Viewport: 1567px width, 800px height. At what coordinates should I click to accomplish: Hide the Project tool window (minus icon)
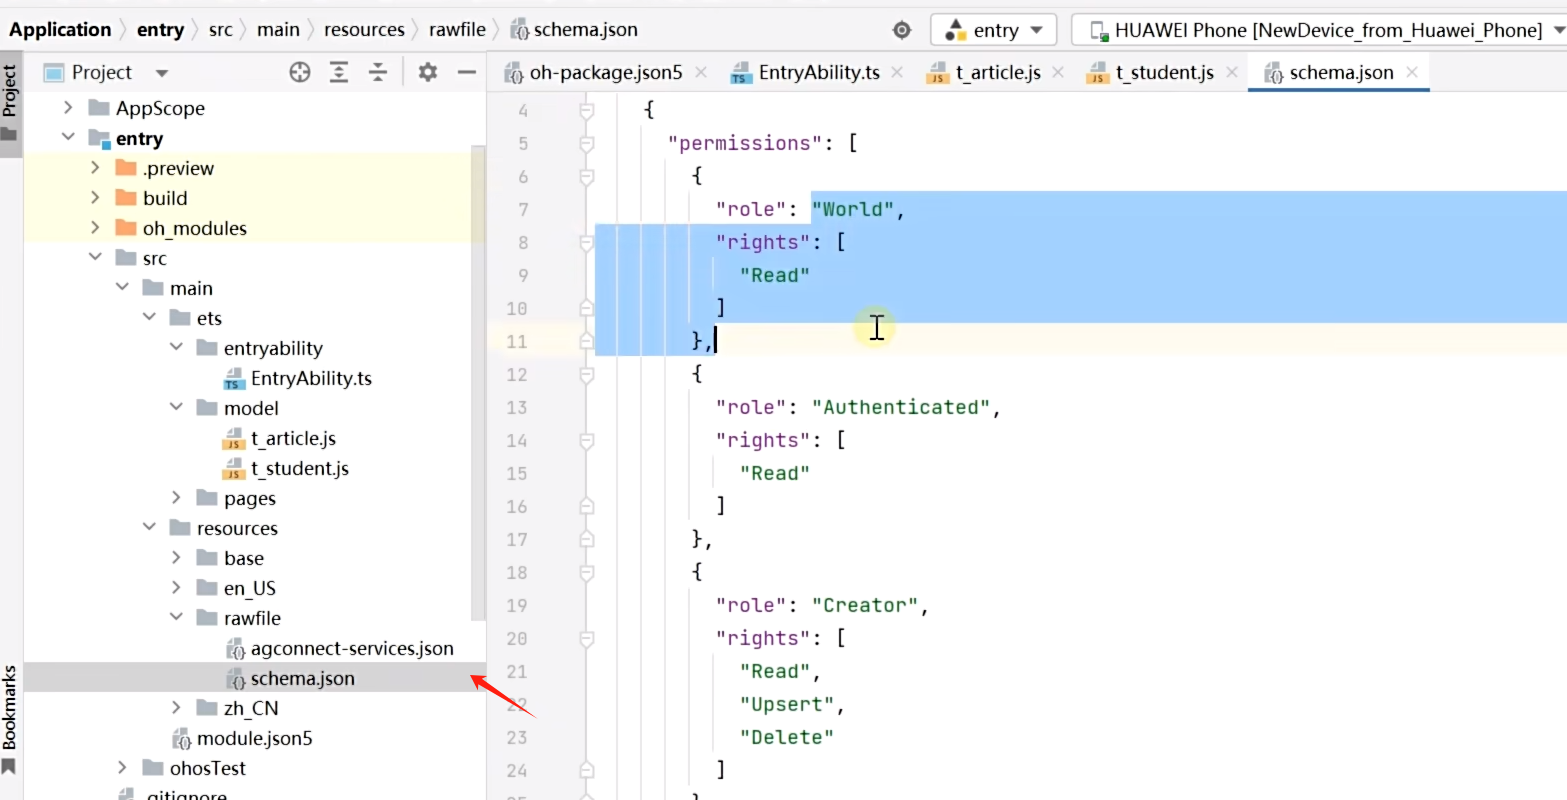pyautogui.click(x=466, y=72)
